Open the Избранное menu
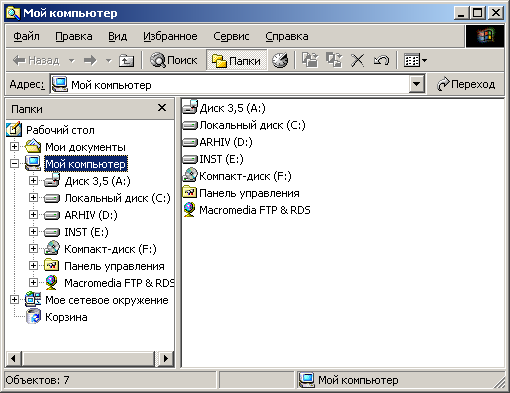 (x=170, y=36)
